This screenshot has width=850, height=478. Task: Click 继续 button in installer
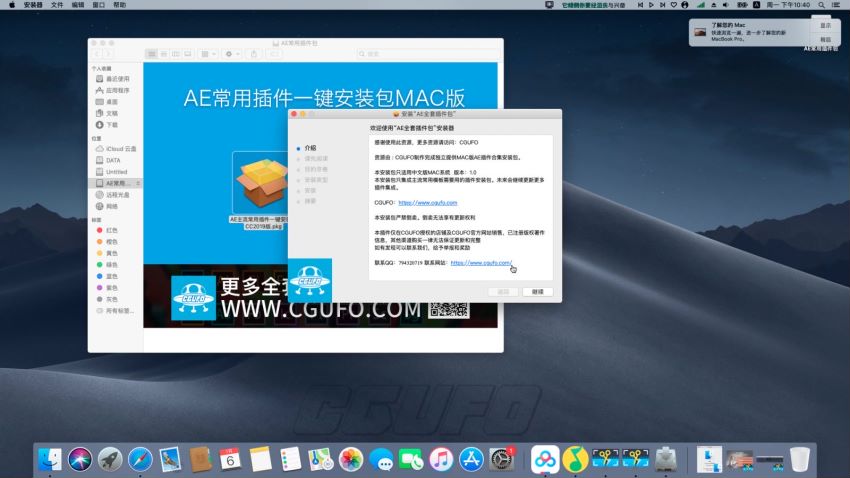[x=538, y=292]
